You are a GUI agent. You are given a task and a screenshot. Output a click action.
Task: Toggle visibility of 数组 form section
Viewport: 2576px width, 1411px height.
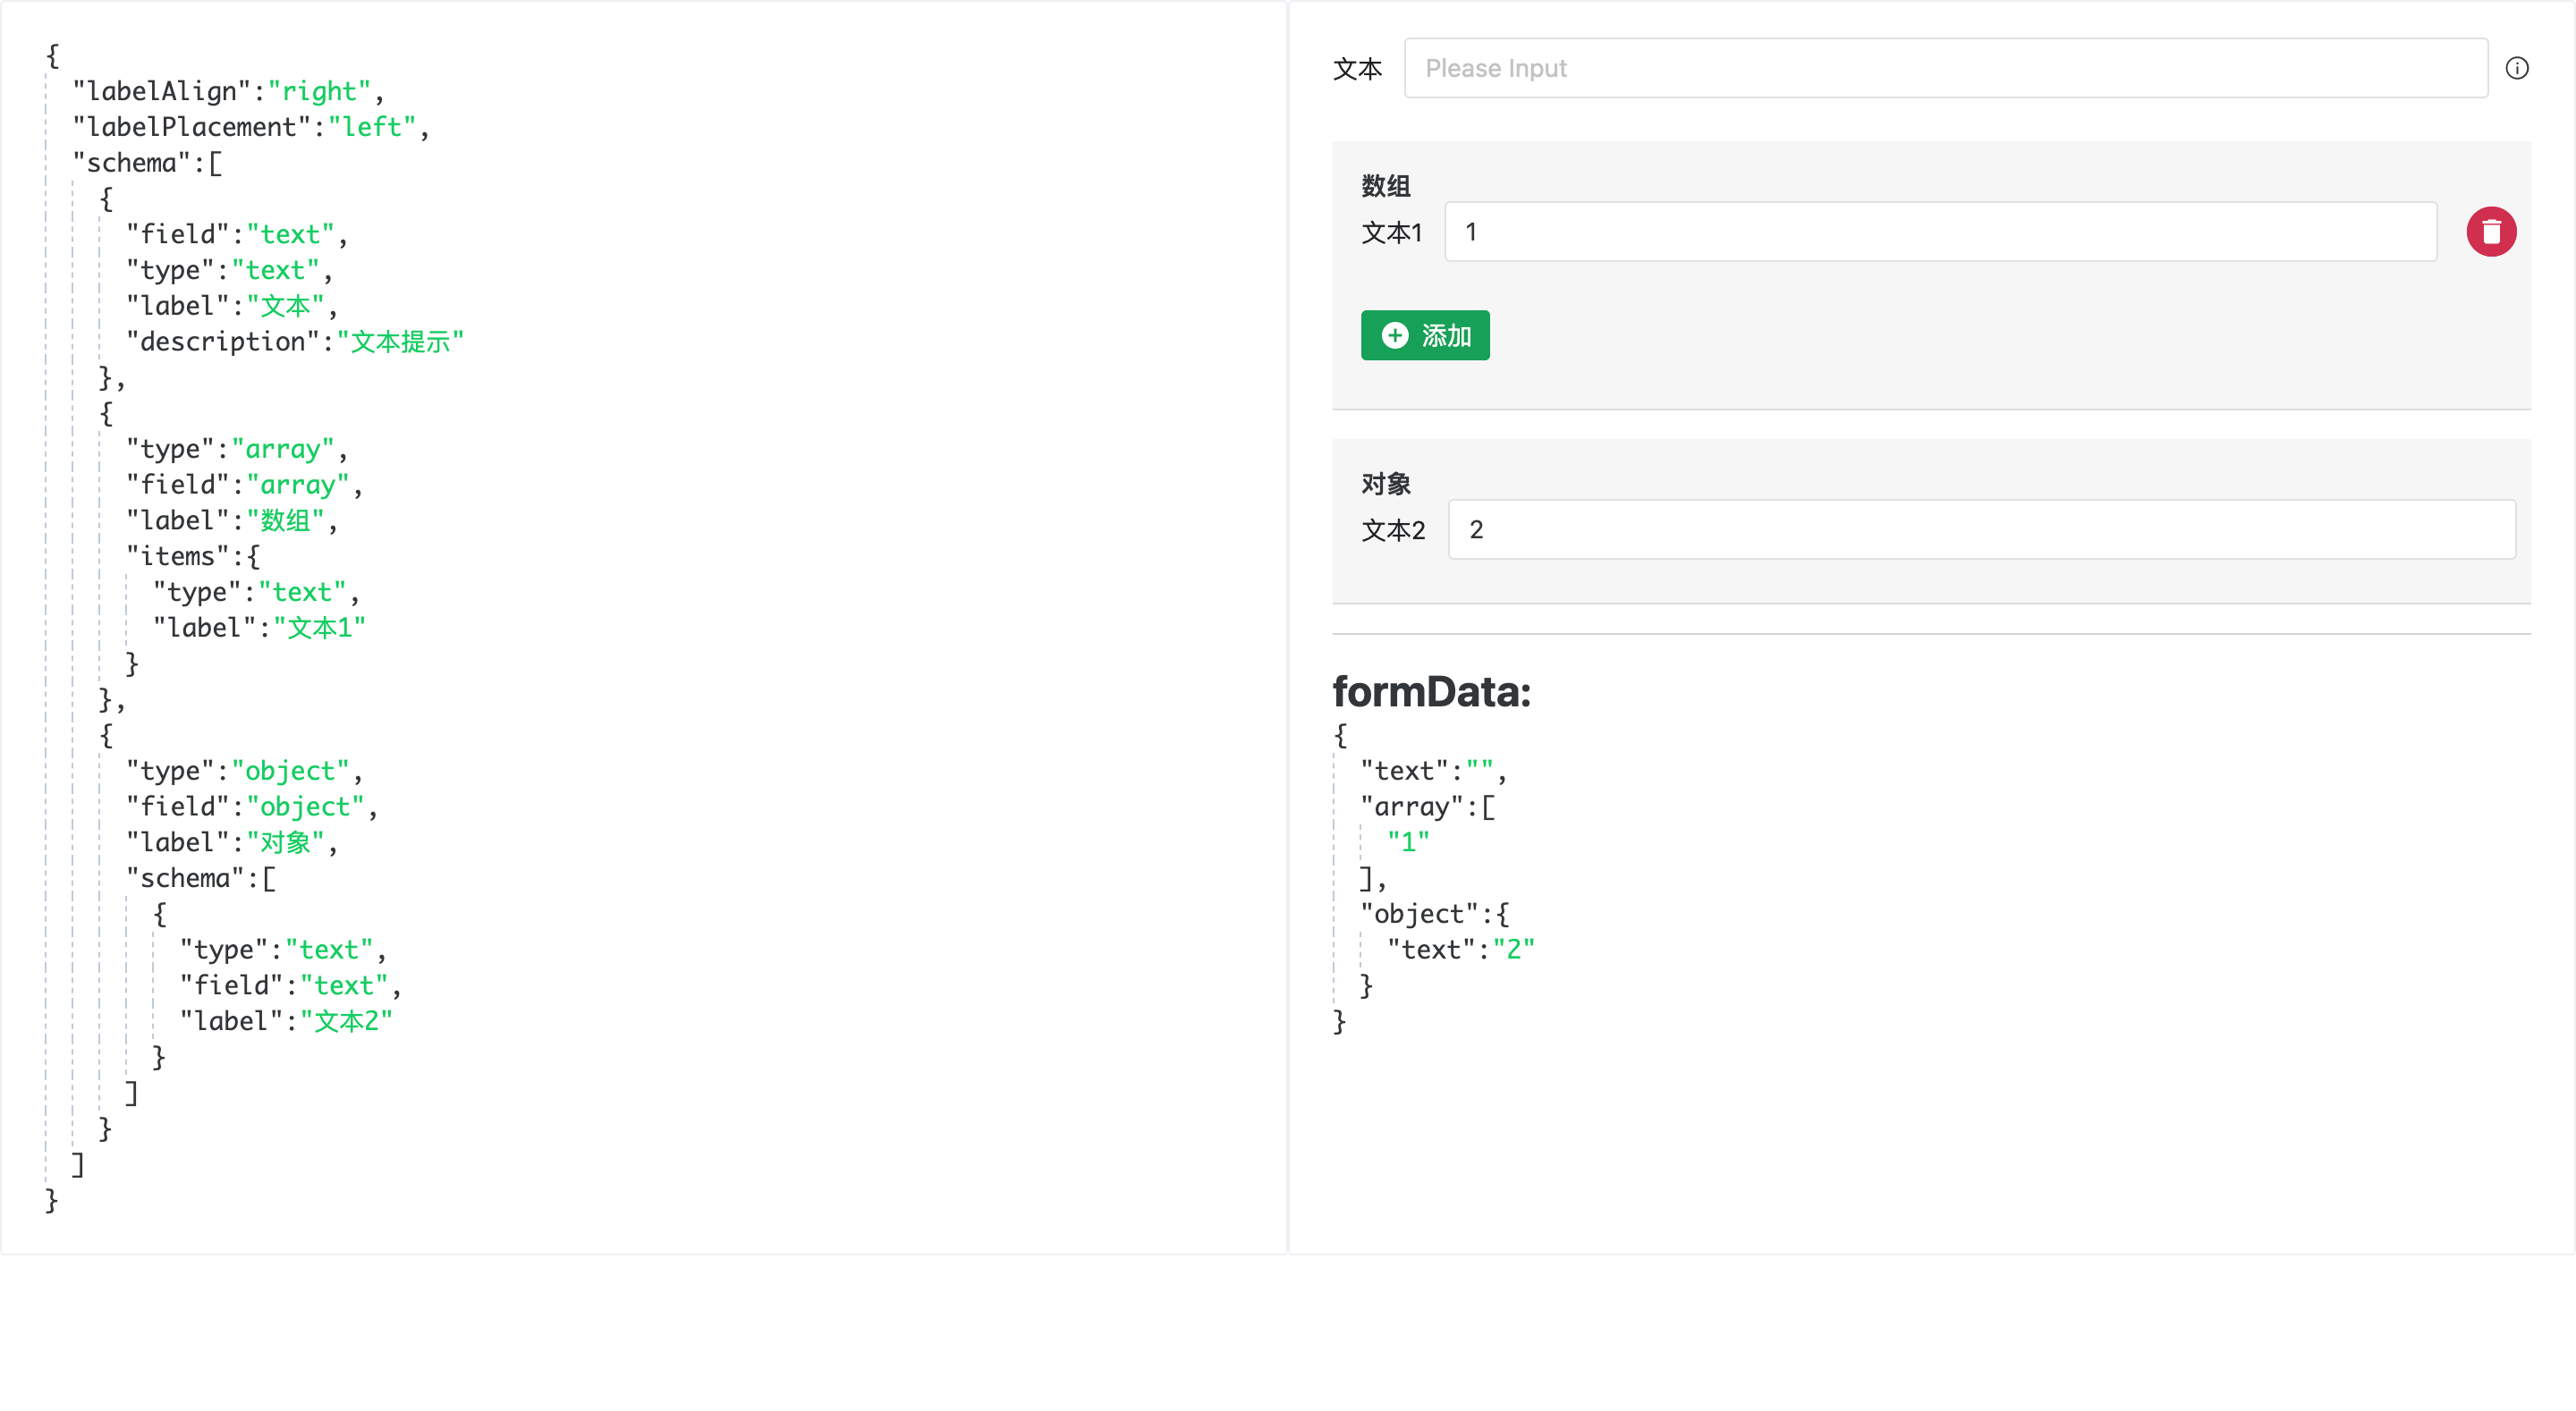click(1389, 173)
